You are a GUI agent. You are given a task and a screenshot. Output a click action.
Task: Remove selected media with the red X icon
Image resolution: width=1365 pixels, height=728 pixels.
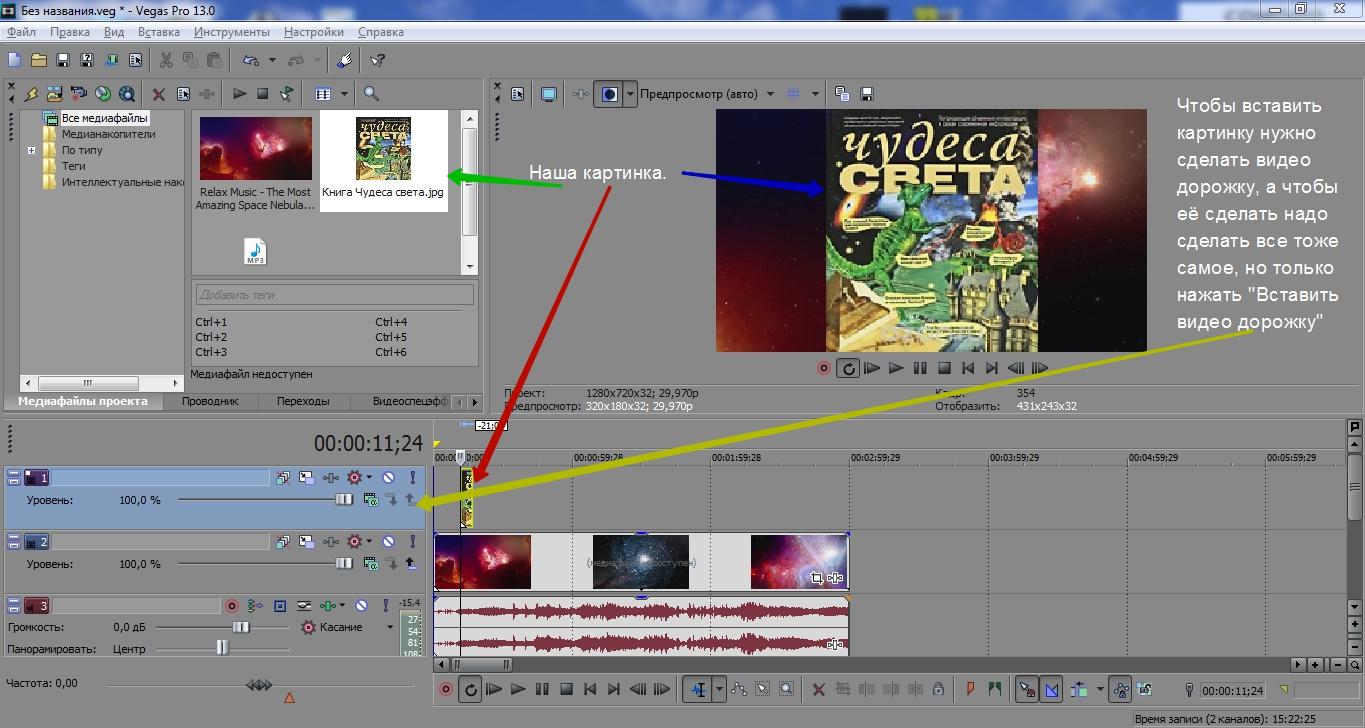click(x=158, y=94)
